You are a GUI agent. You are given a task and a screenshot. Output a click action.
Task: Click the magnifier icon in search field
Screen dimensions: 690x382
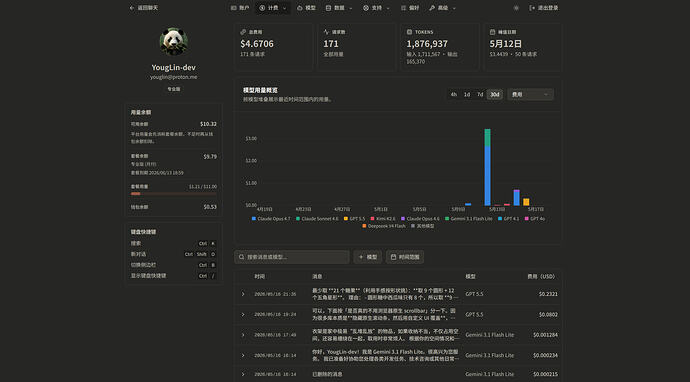tap(242, 257)
